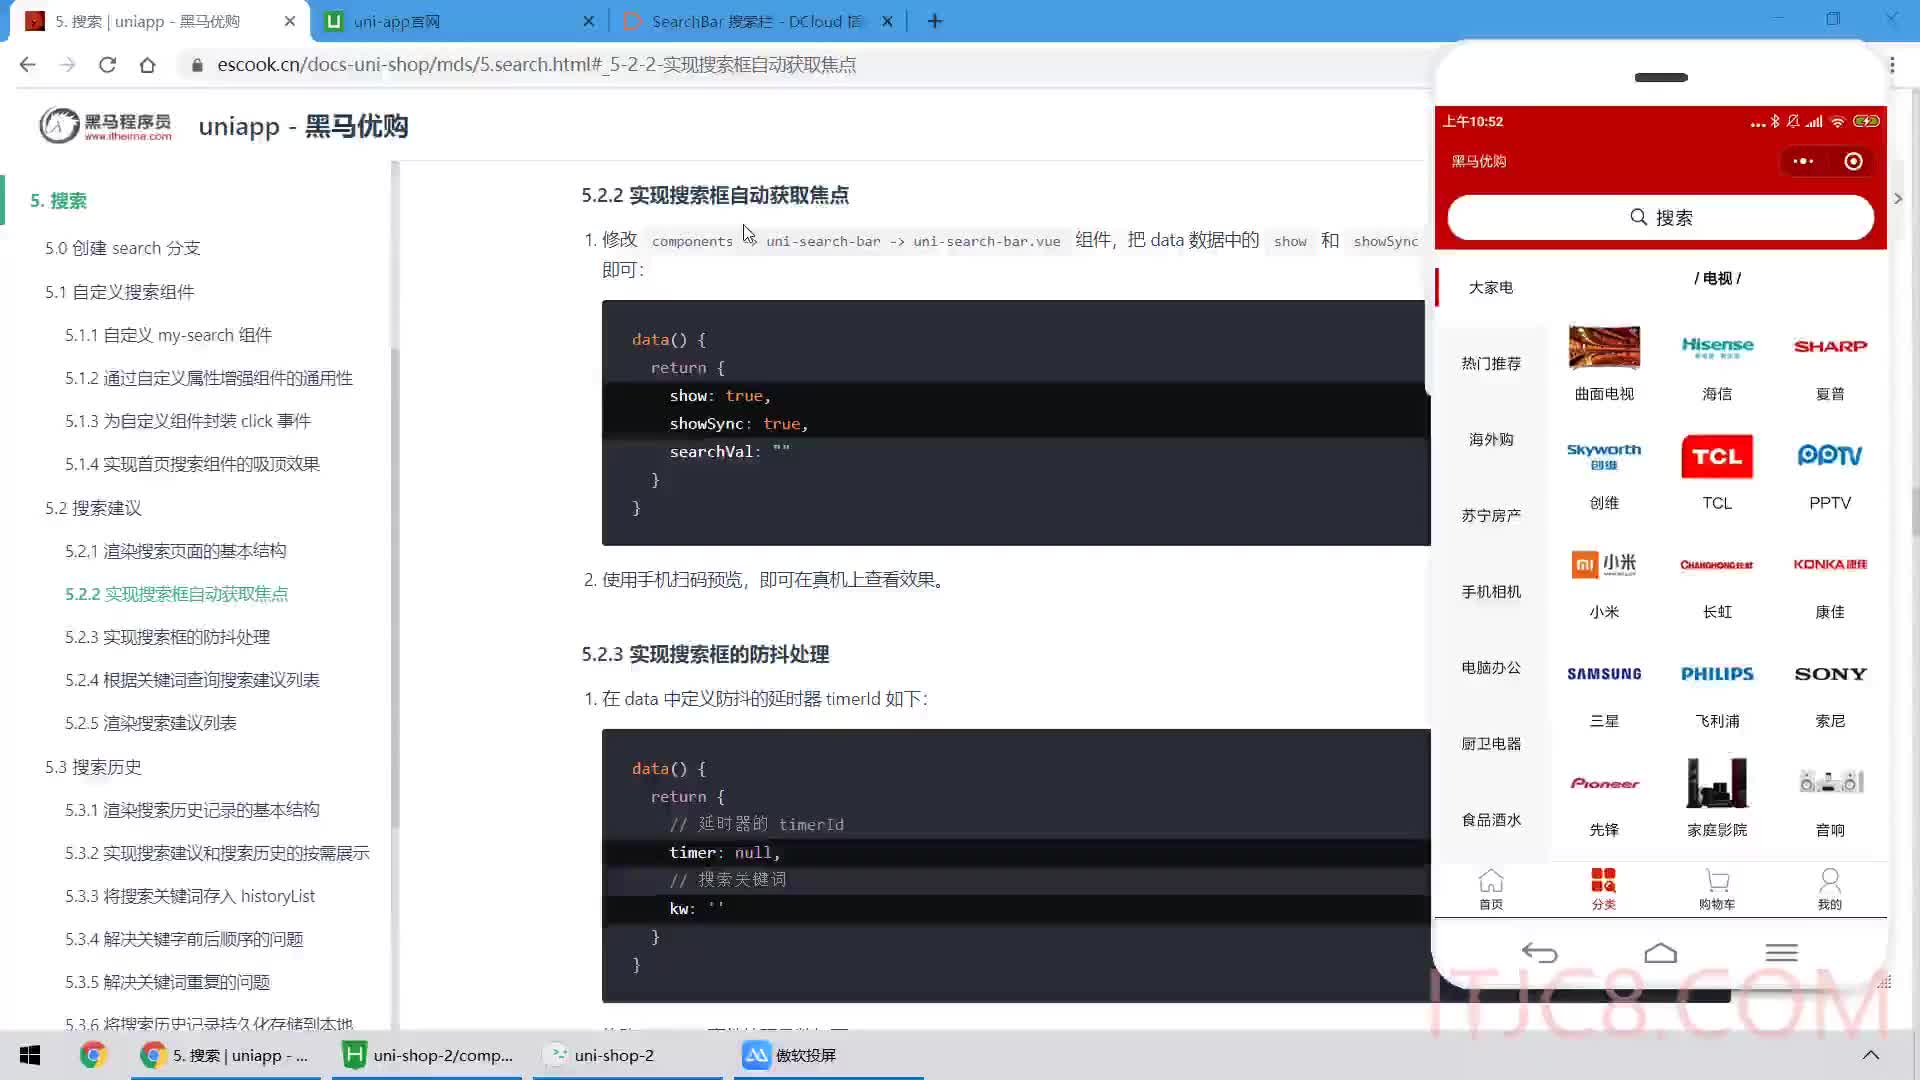Open the SAMSUNG 三星 brand
The height and width of the screenshot is (1080, 1920).
1604,674
